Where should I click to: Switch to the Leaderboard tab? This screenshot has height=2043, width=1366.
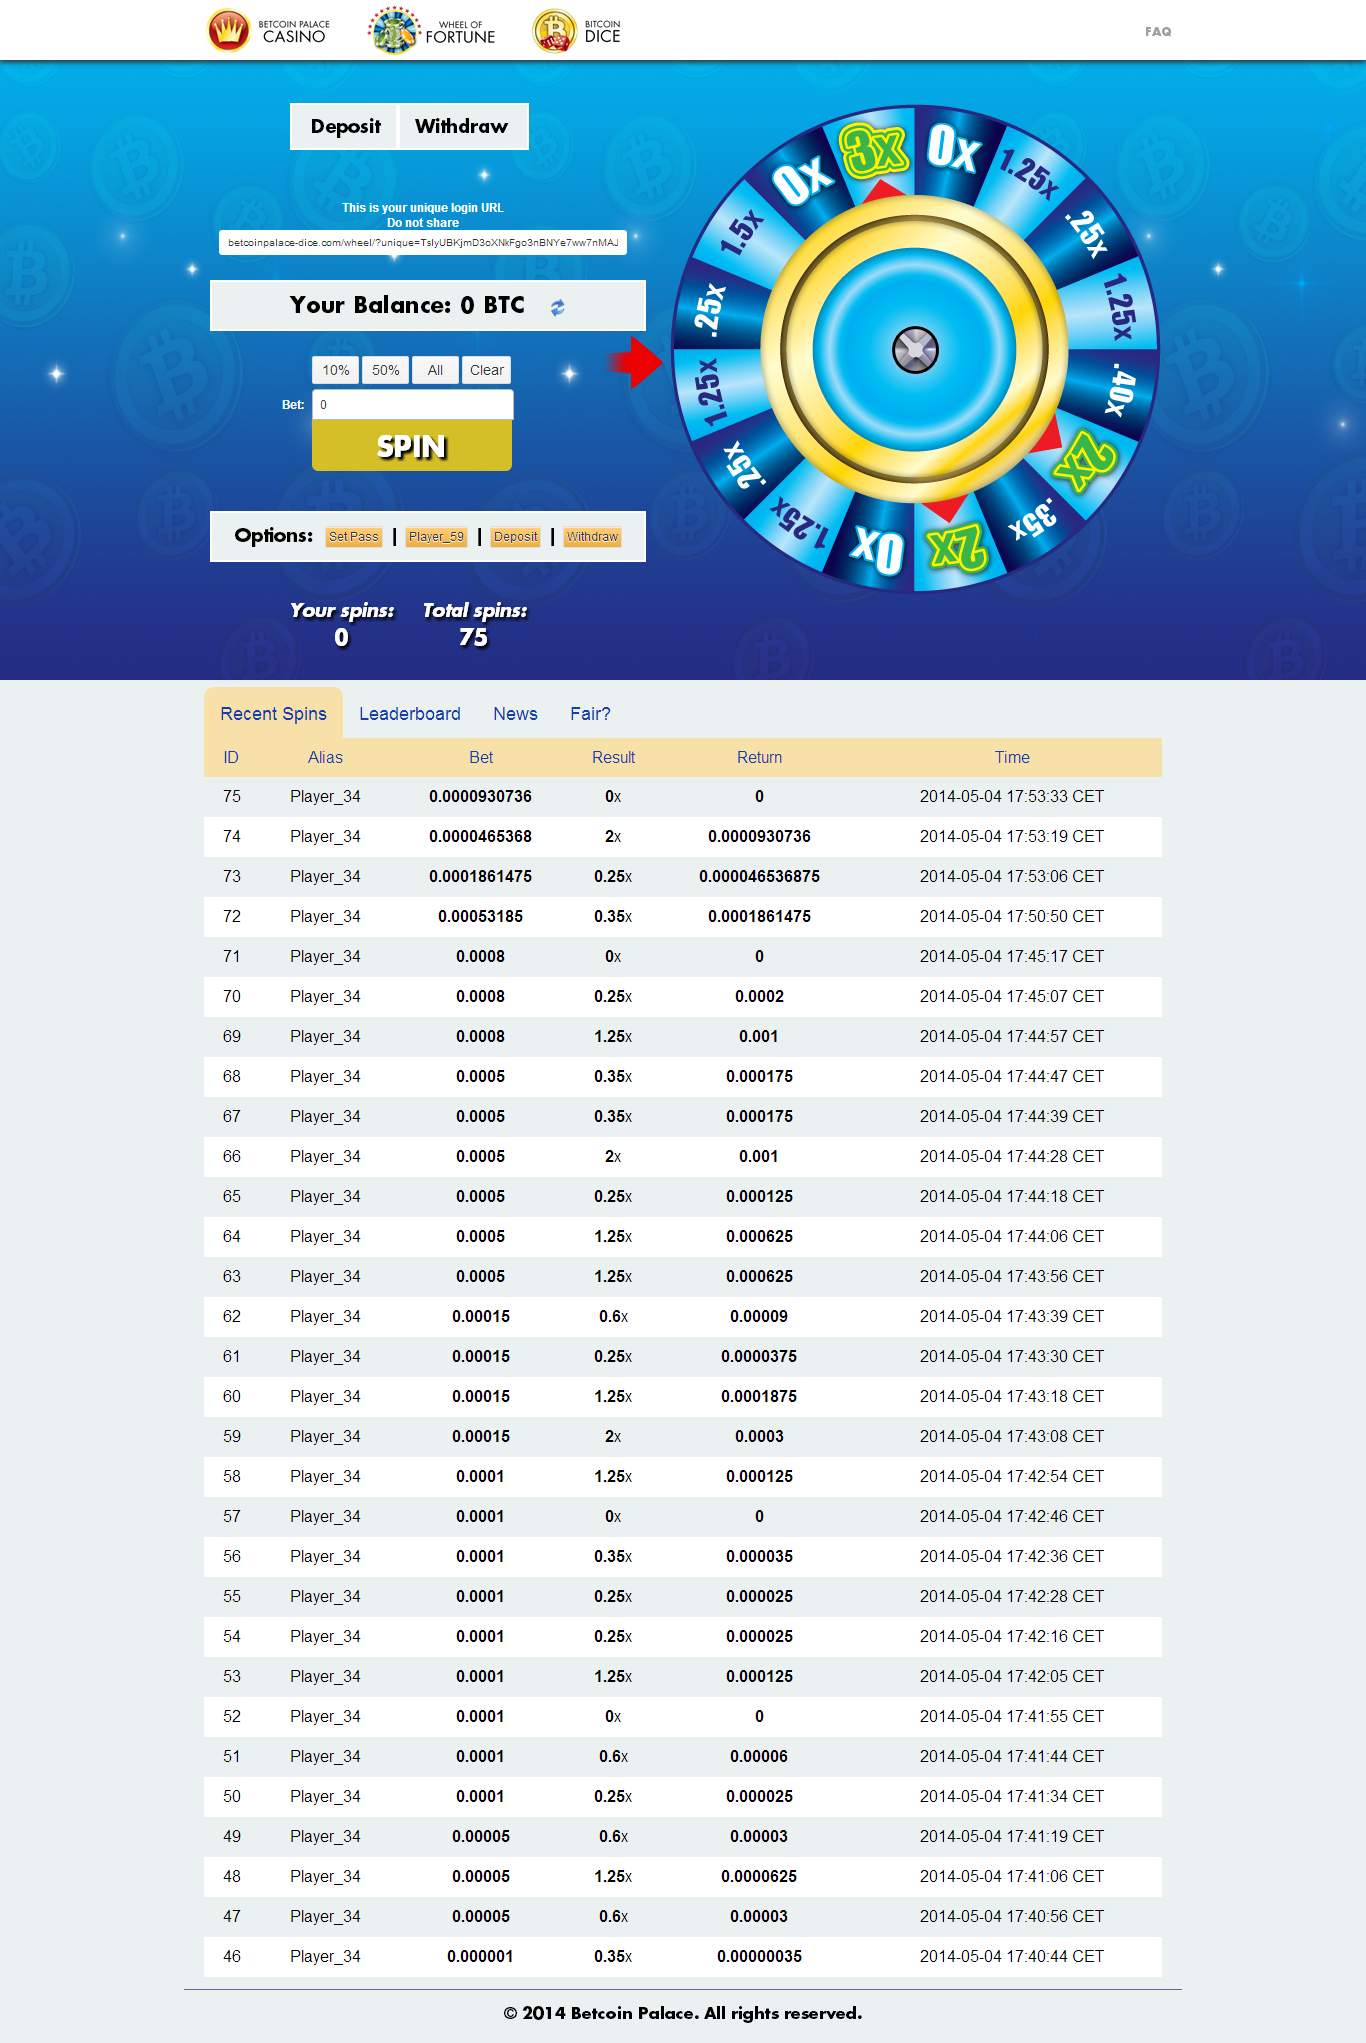point(409,714)
